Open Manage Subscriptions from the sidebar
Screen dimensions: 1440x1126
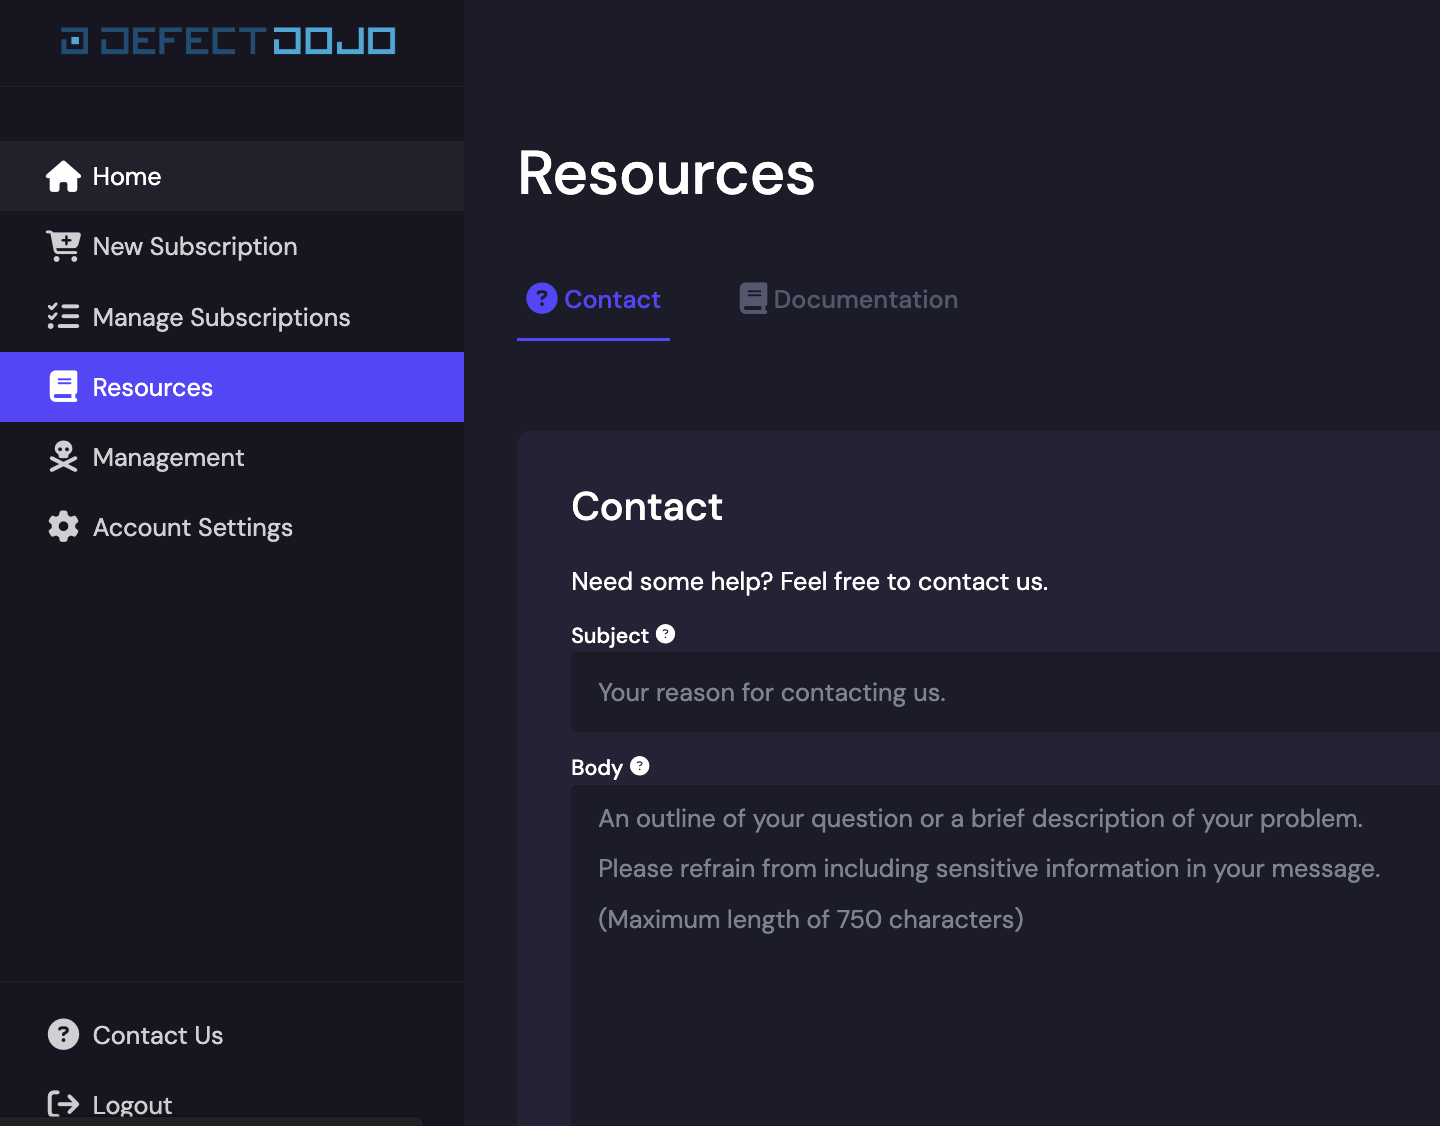tap(221, 317)
